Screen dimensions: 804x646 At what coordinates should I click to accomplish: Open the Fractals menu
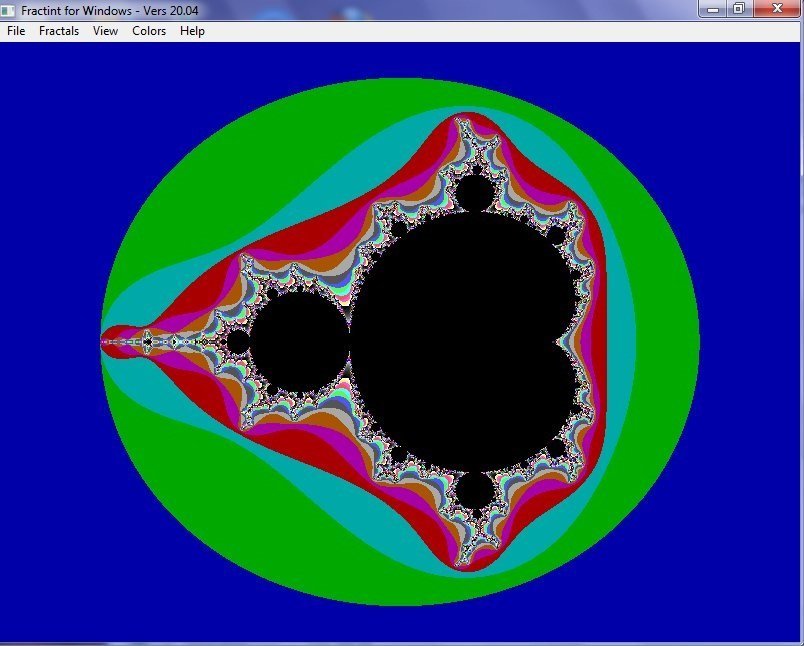[x=59, y=31]
